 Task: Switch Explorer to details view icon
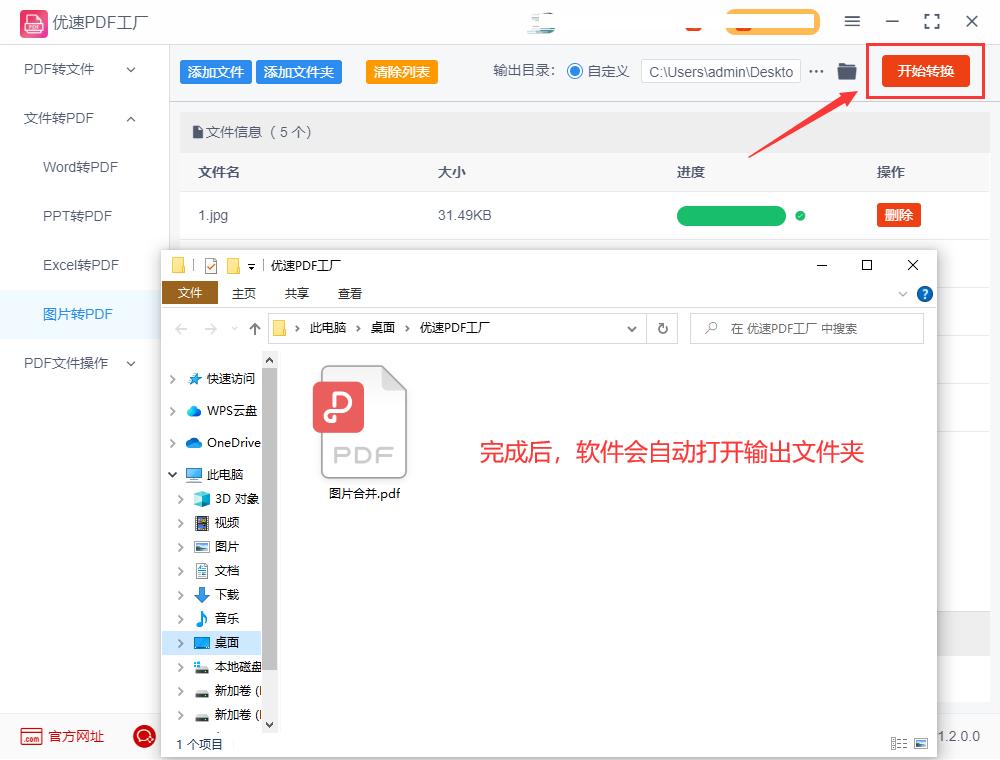[899, 743]
